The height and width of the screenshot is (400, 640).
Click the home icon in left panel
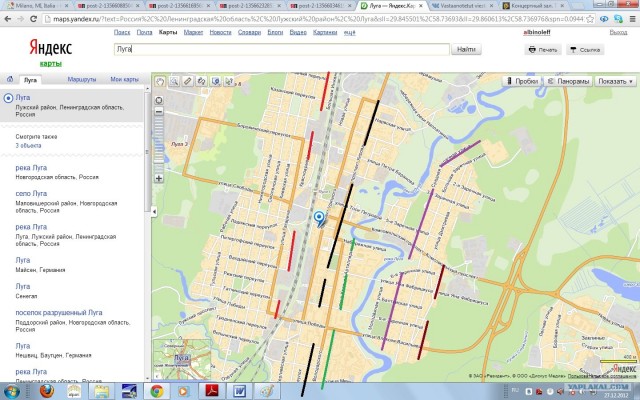(x=9, y=78)
